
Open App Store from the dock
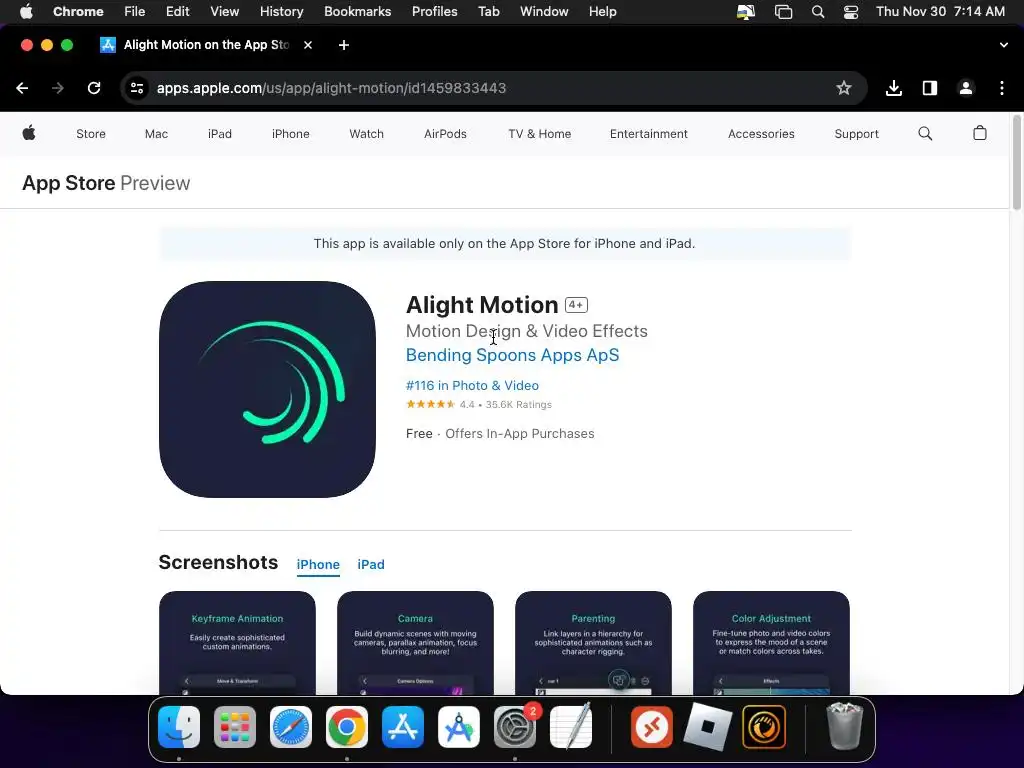pos(403,727)
